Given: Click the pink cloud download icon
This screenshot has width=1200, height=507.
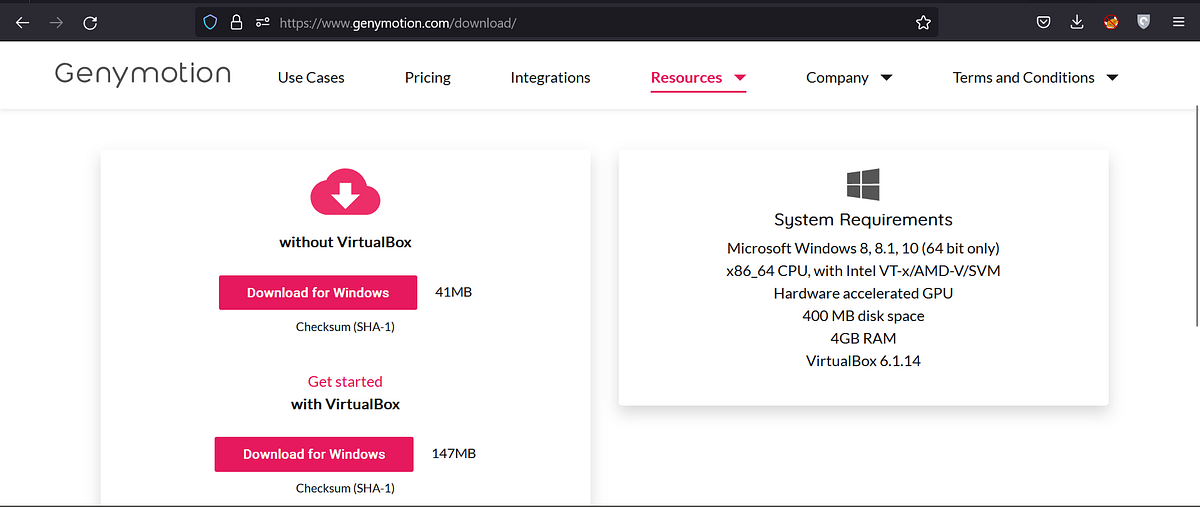Looking at the screenshot, I should pos(346,193).
